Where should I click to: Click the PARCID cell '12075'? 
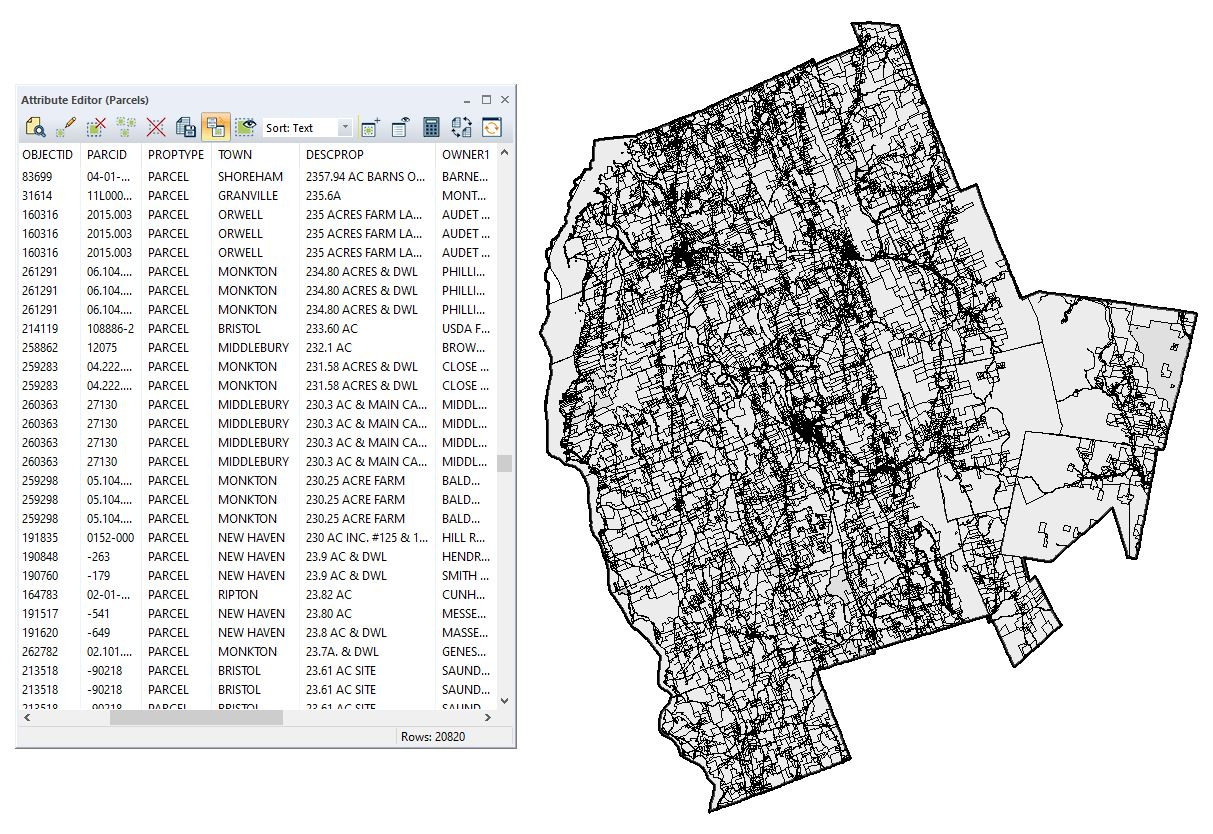(102, 348)
